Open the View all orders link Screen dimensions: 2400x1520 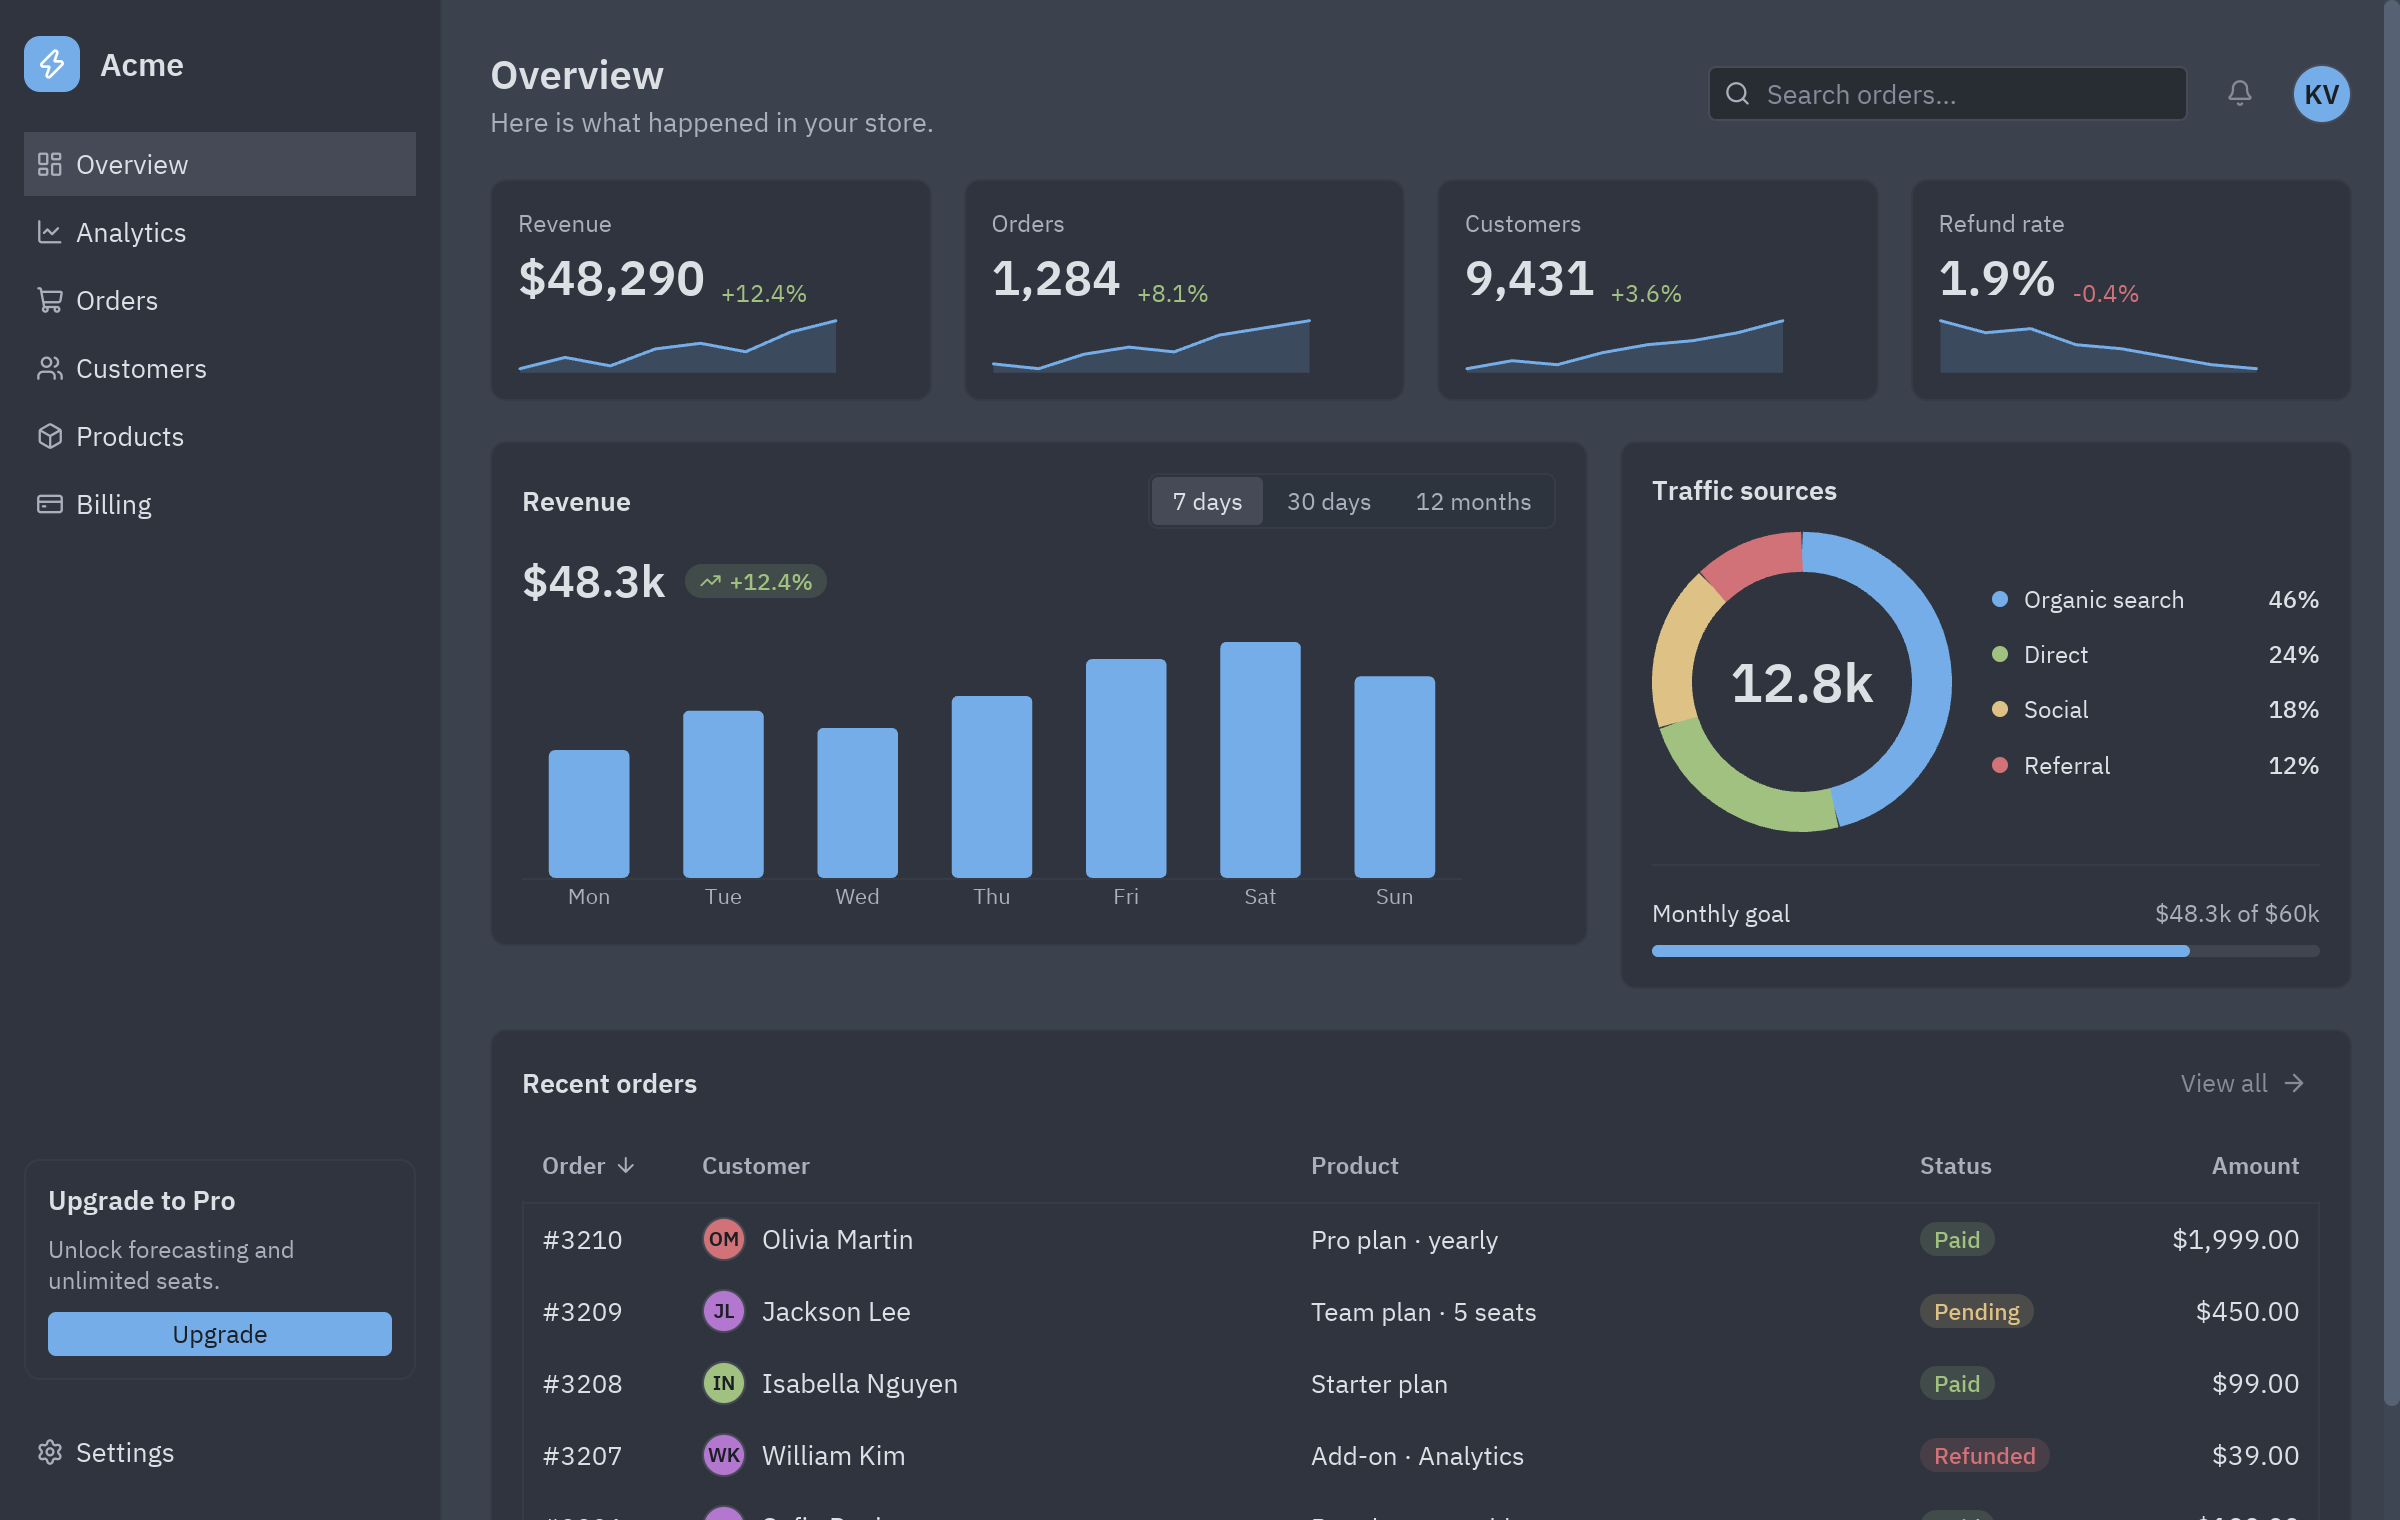point(2242,1083)
